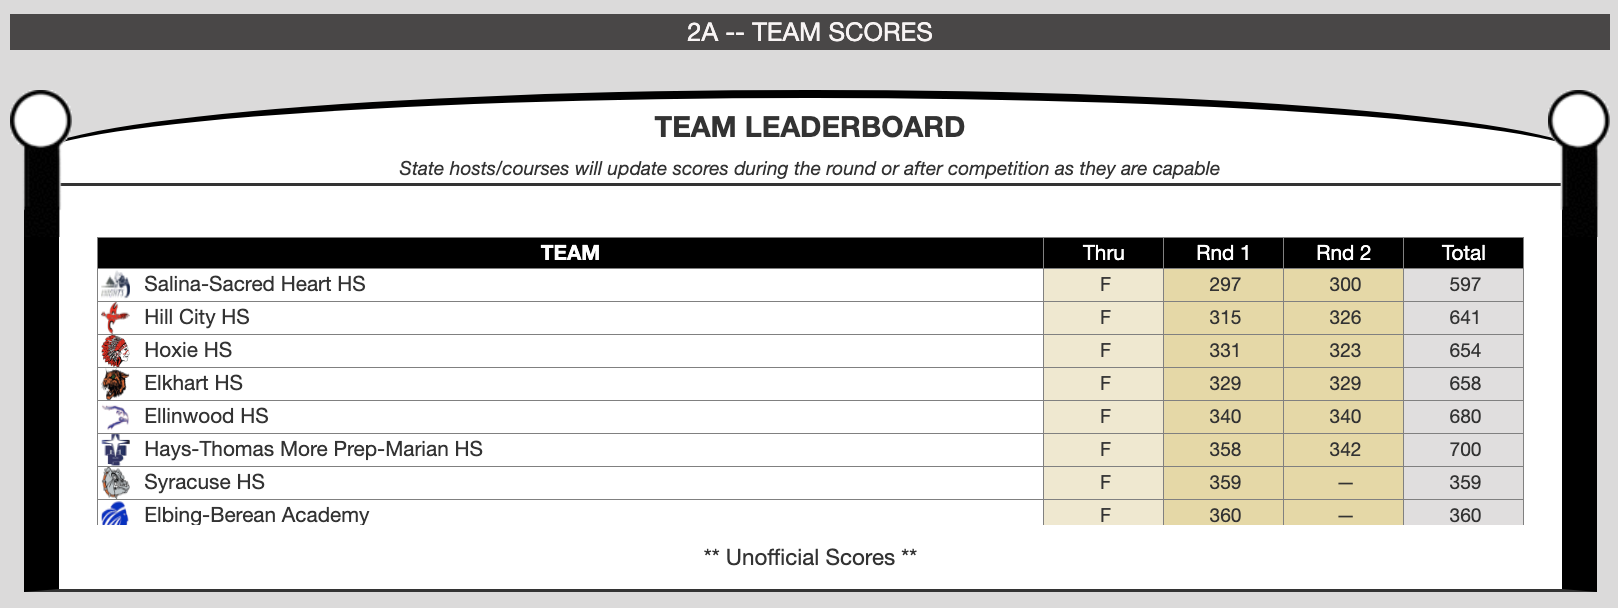Click the TEAM column header
This screenshot has height=608, width=1618.
pos(570,253)
